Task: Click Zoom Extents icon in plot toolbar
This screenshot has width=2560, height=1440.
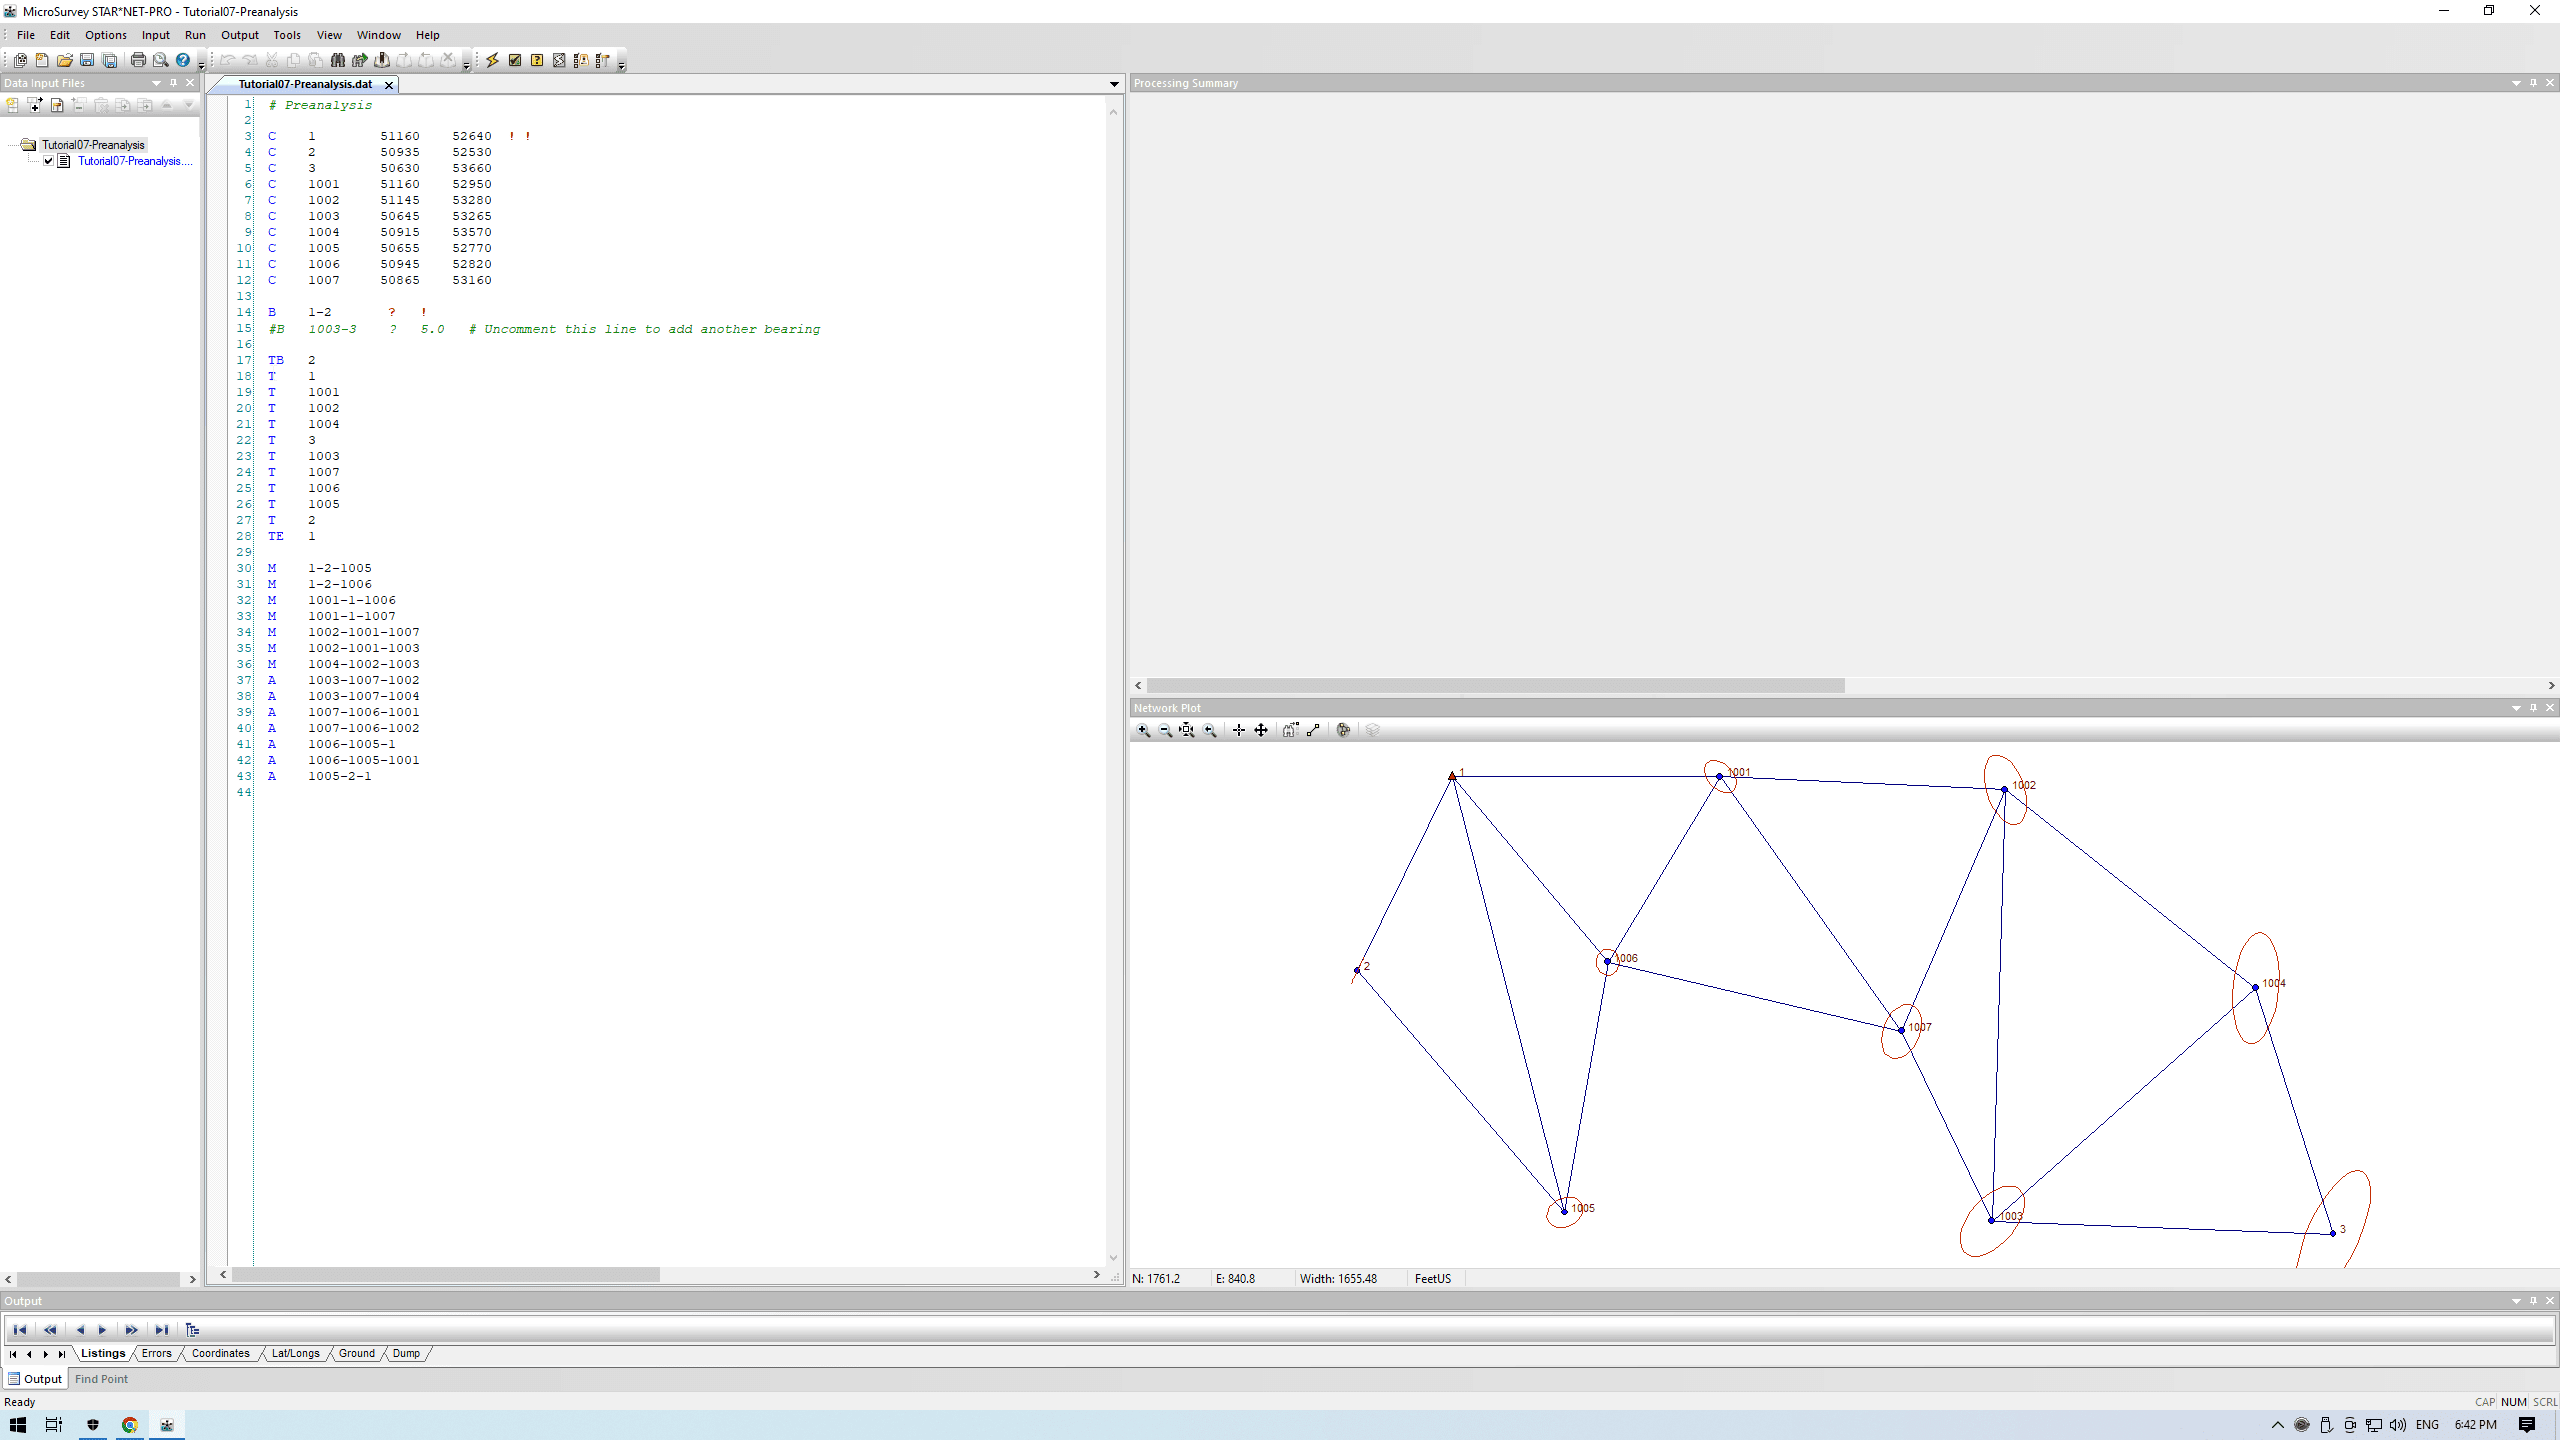Action: click(1187, 731)
